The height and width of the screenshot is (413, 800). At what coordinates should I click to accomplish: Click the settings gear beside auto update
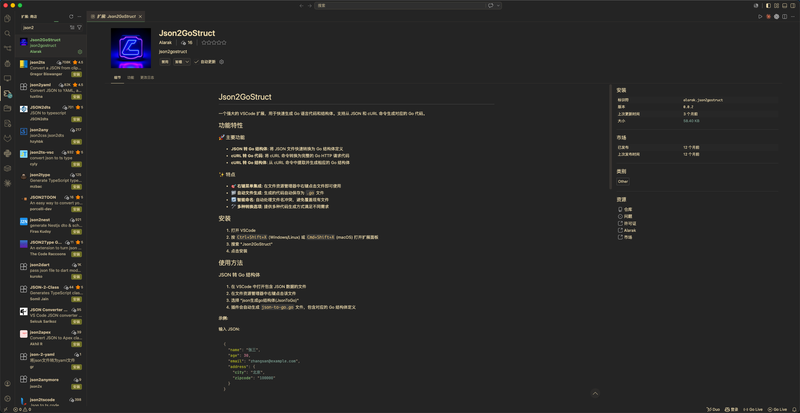[x=221, y=62]
